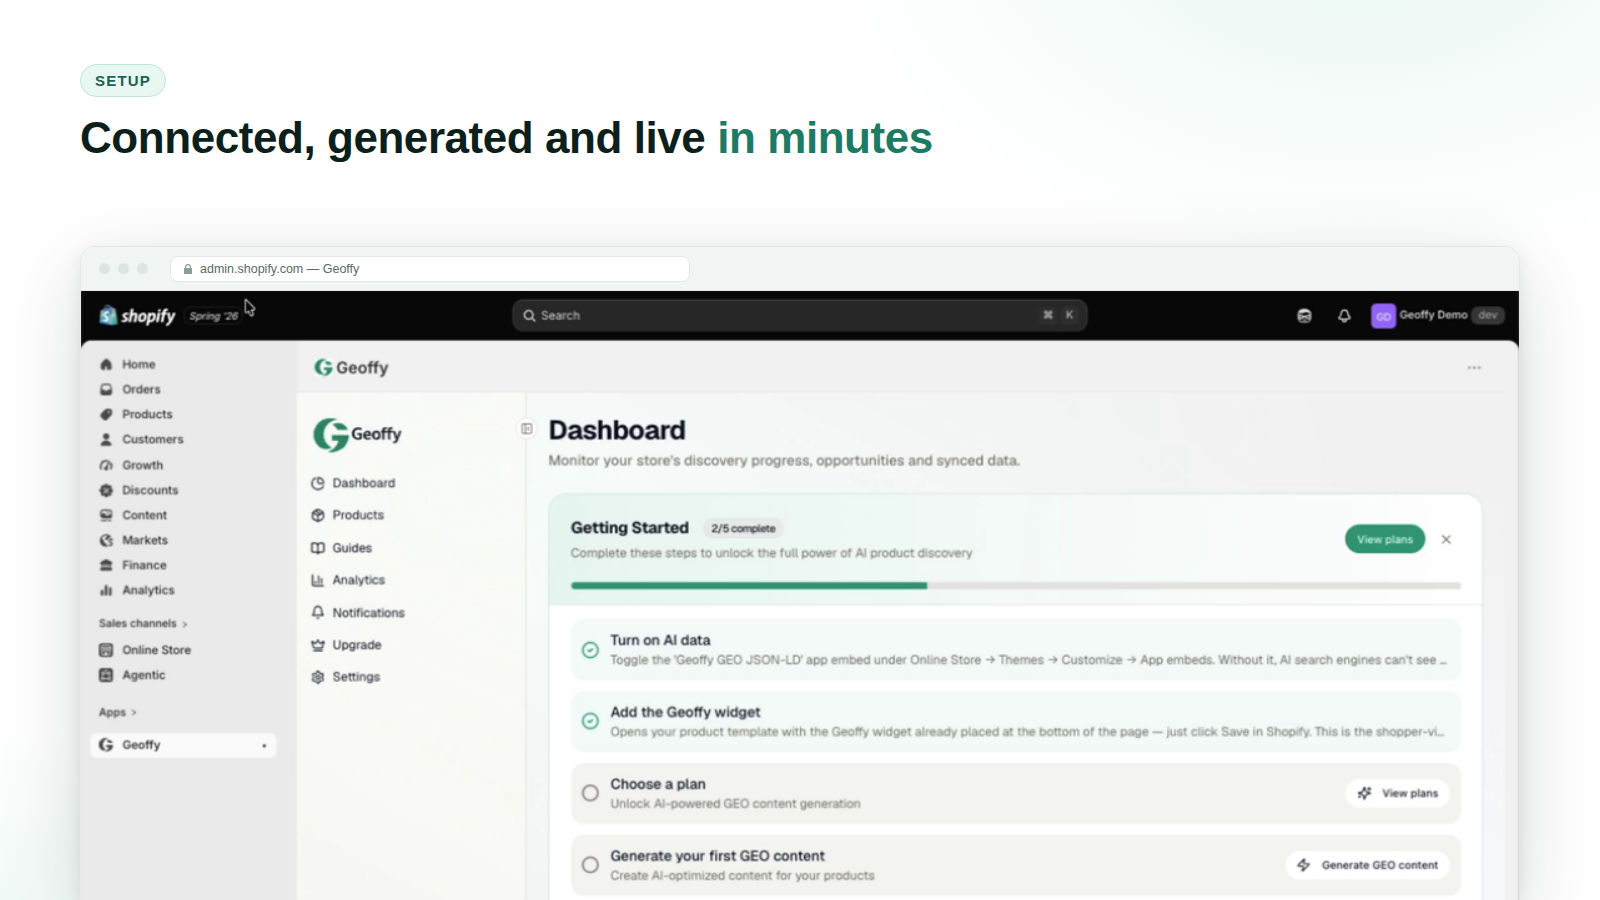This screenshot has height=900, width=1600.
Task: Click the Shopify search field
Action: 799,315
